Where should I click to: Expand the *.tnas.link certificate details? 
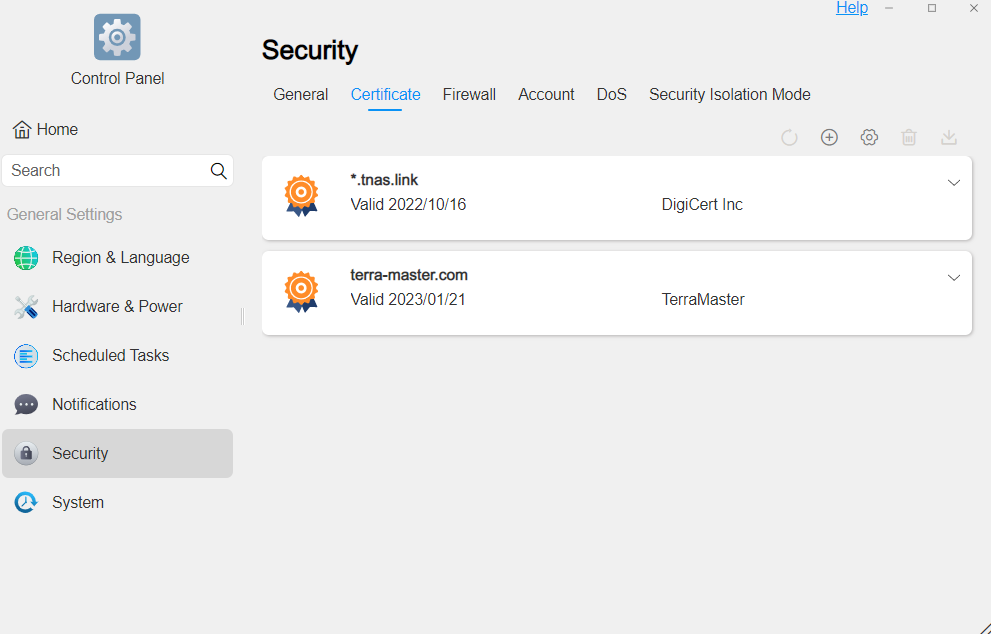(954, 183)
